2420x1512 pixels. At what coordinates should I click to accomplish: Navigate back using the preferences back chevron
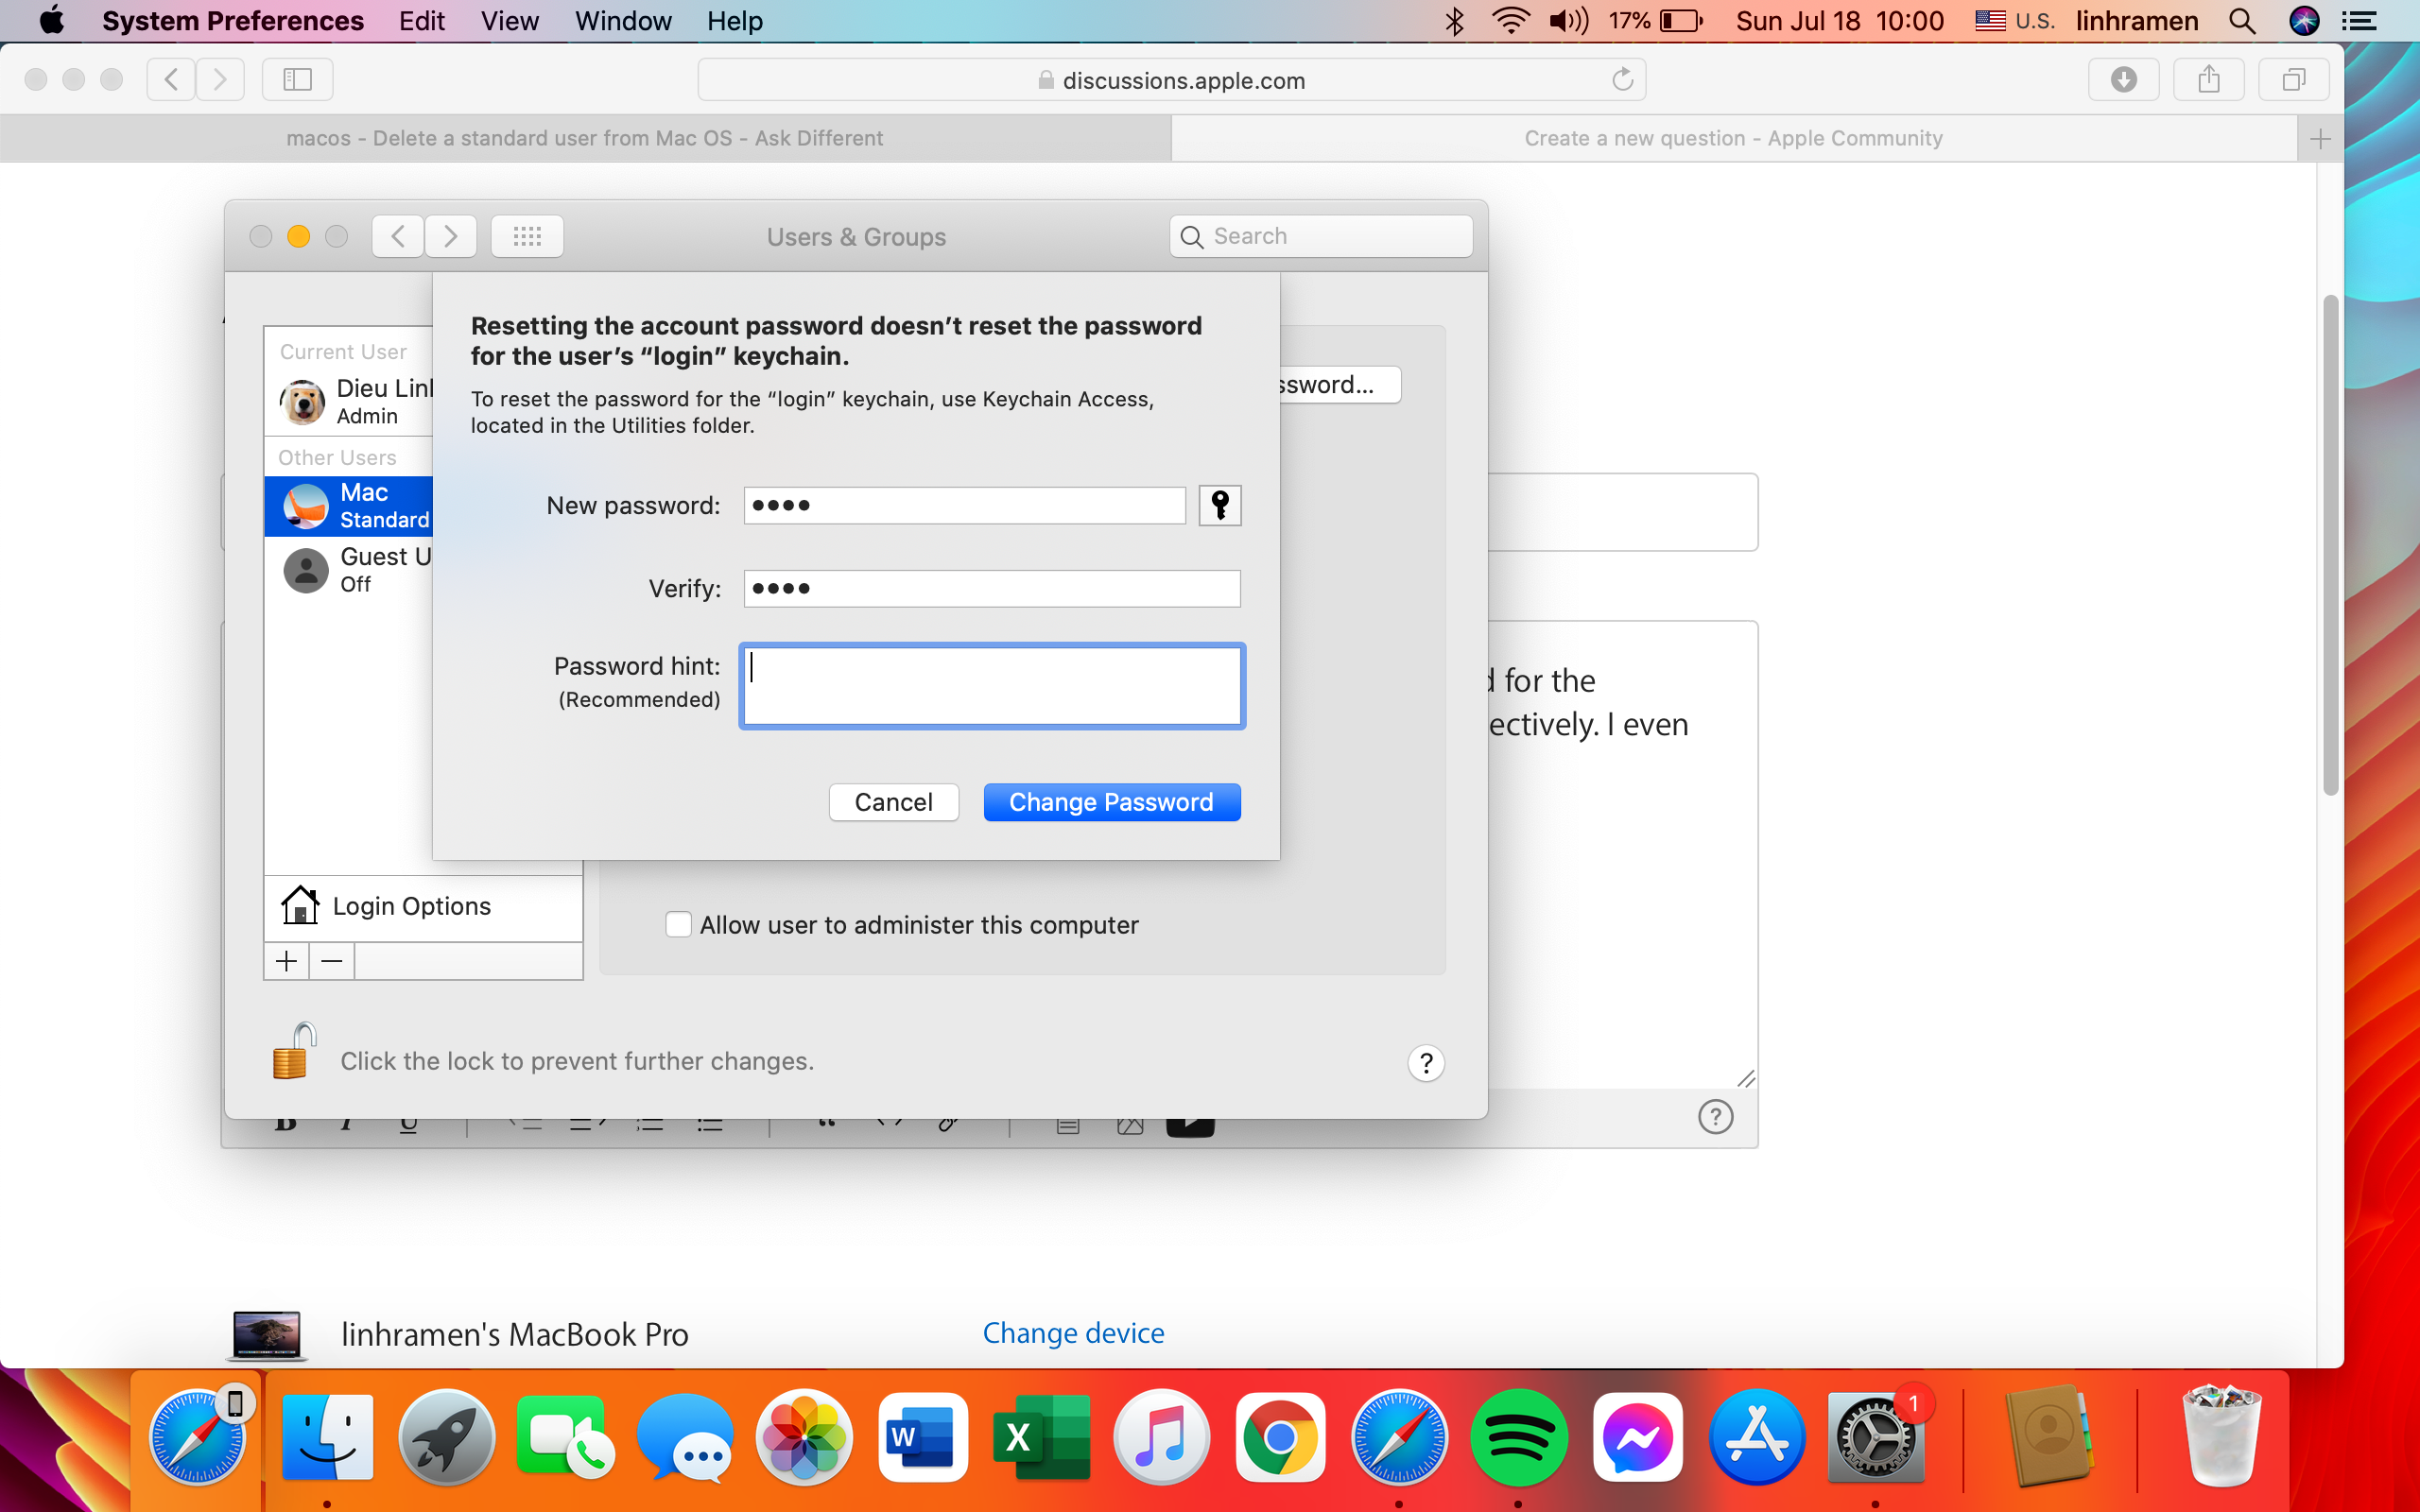point(396,236)
